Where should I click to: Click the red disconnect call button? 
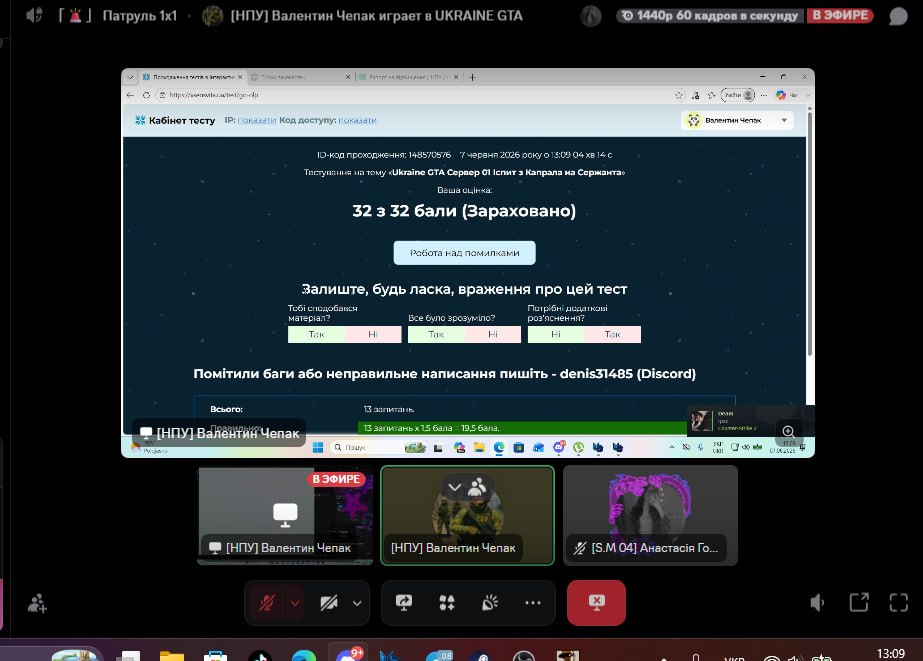596,603
